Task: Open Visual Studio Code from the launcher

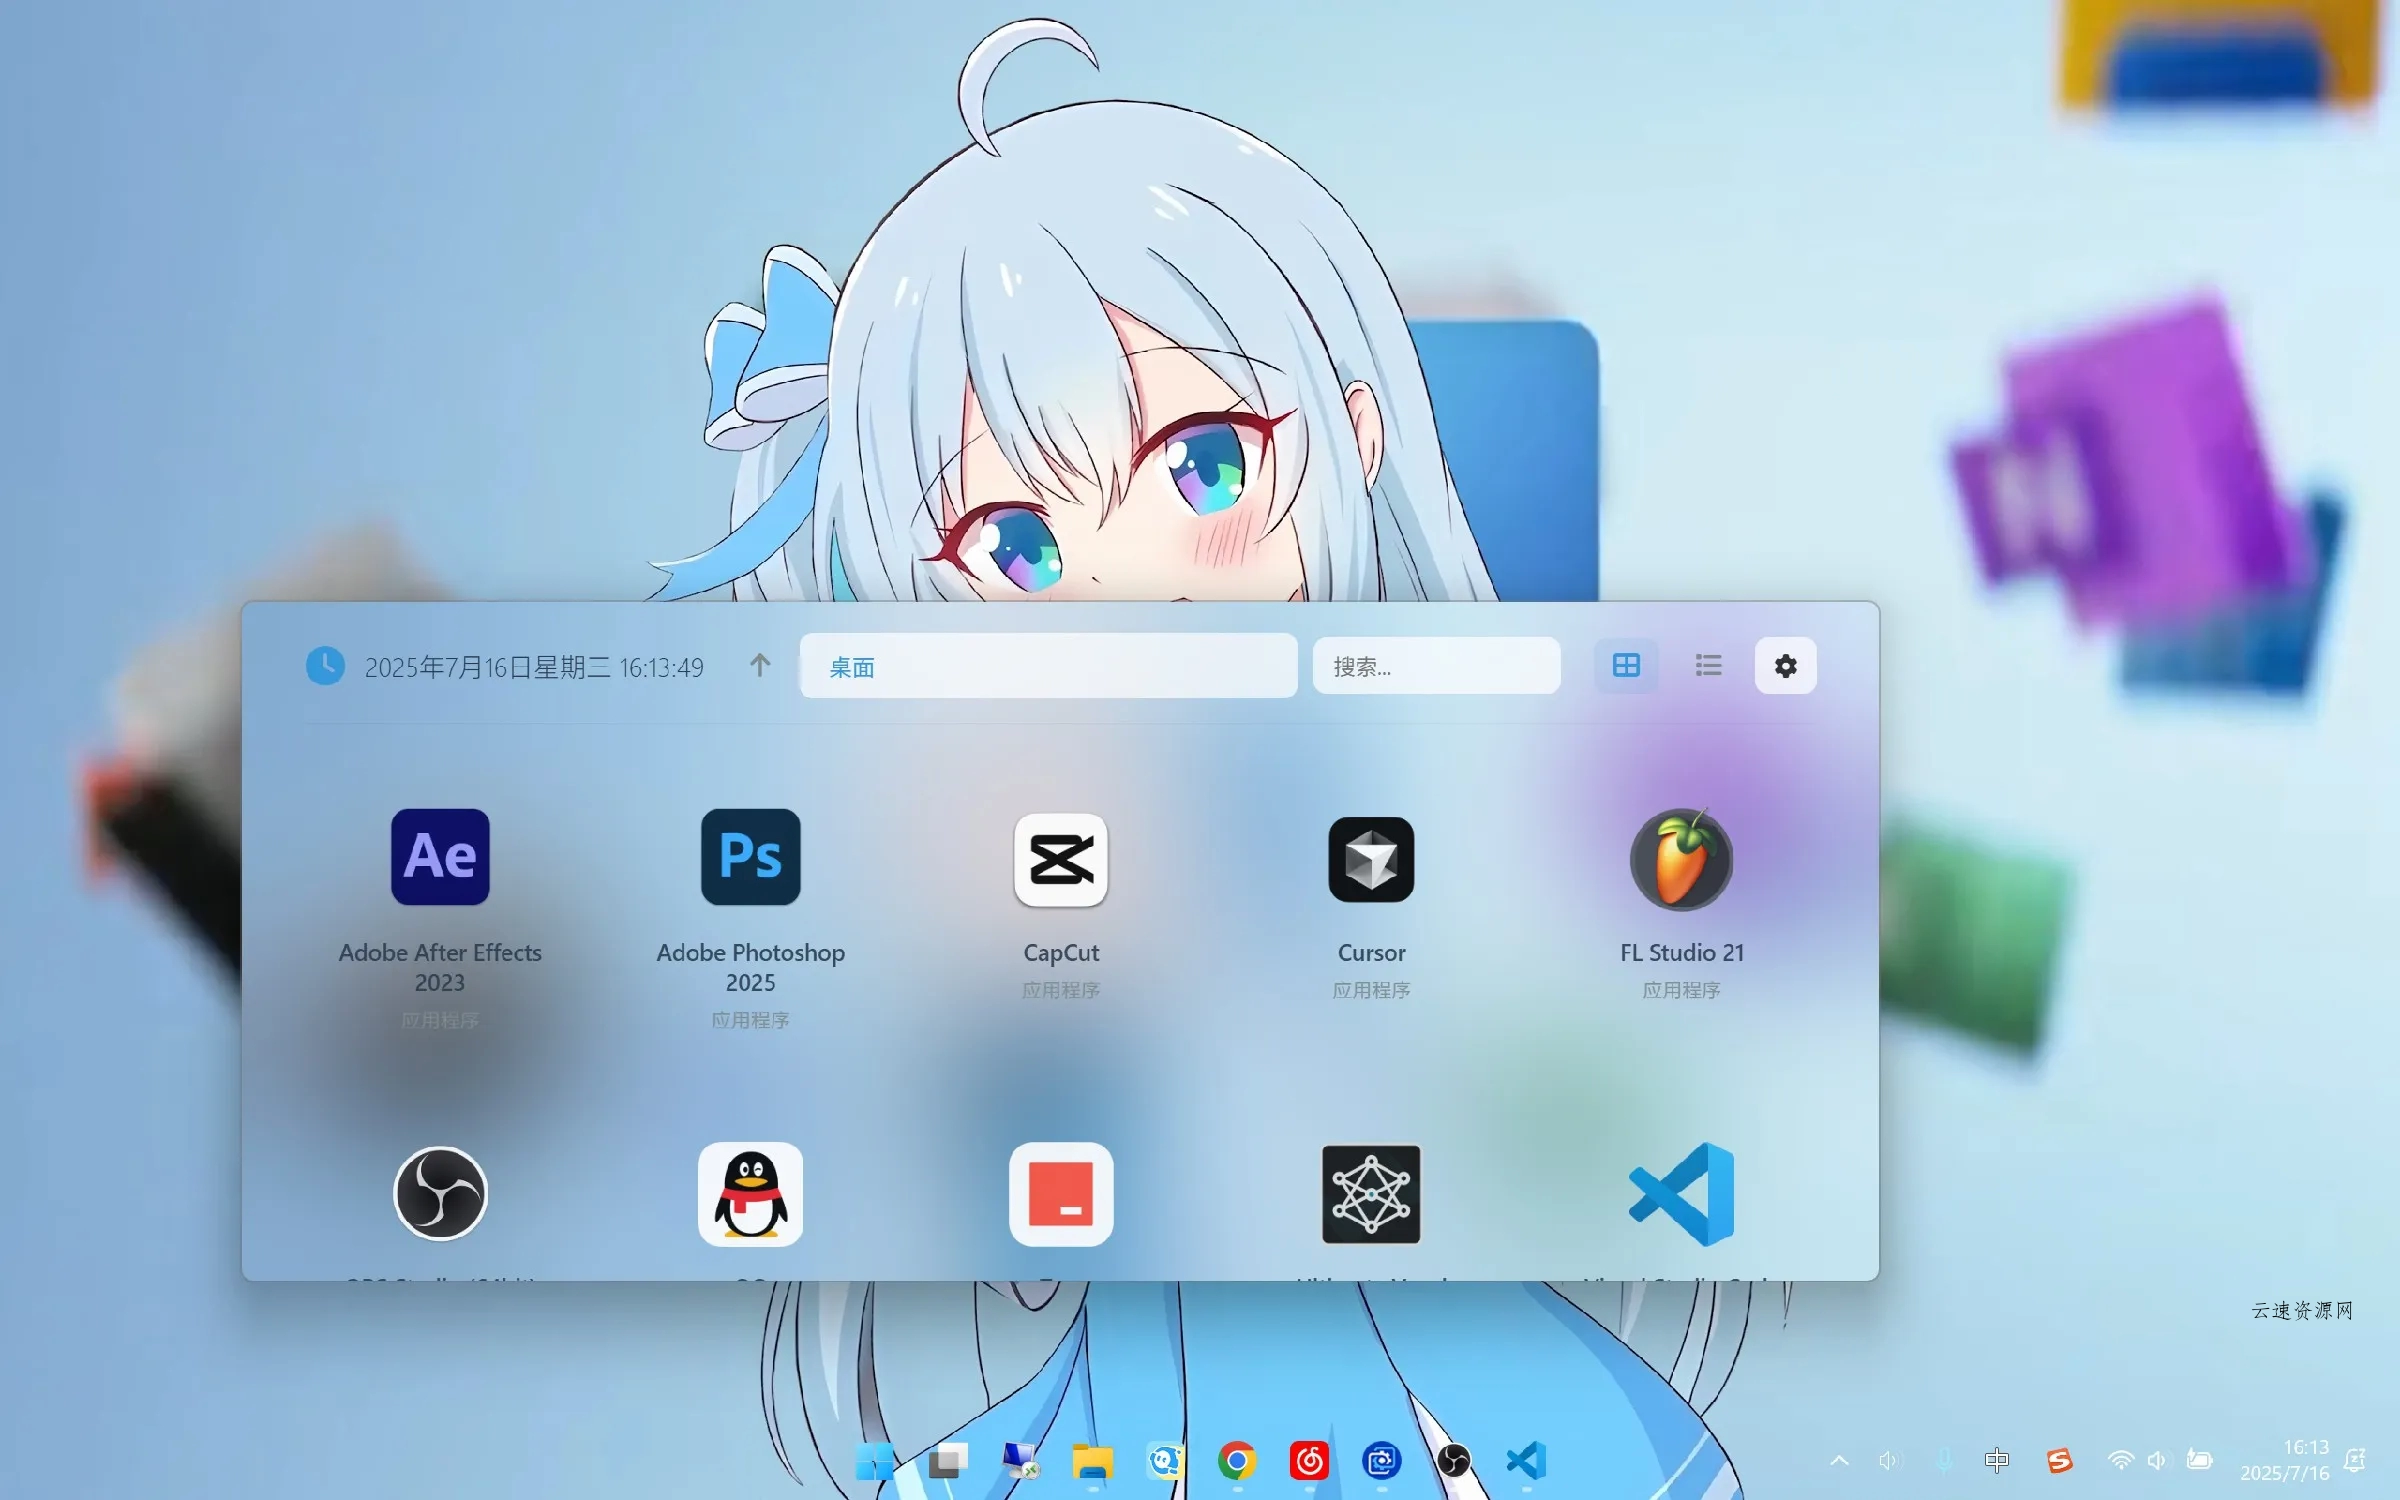Action: pos(1680,1192)
